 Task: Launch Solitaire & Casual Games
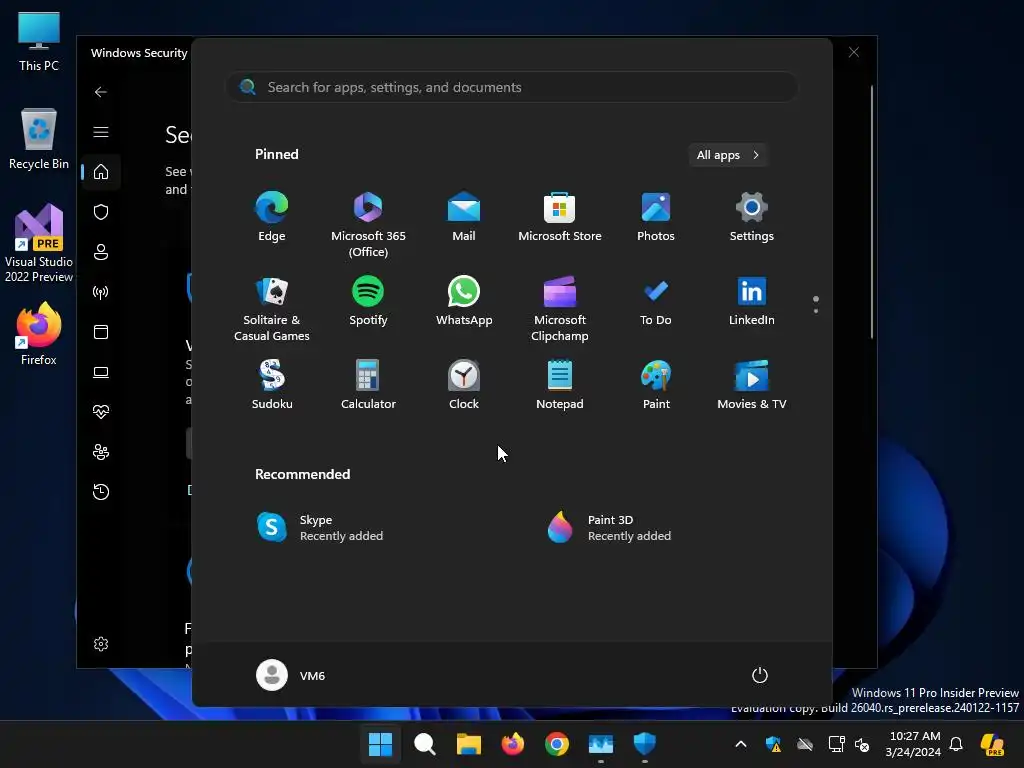pyautogui.click(x=272, y=309)
